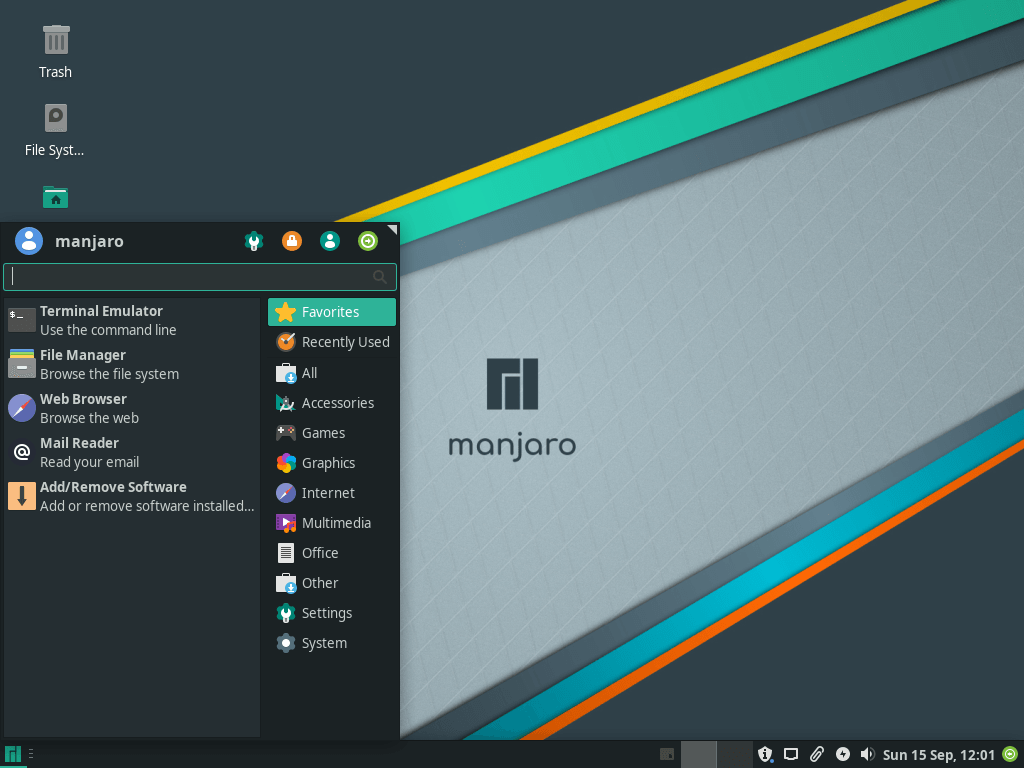Launch File Manager from favorites

(132, 364)
